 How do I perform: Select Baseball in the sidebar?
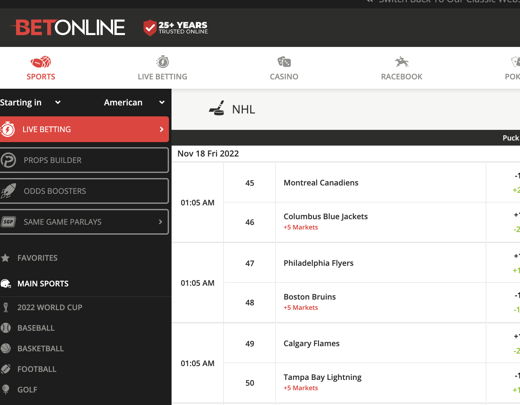coord(36,328)
